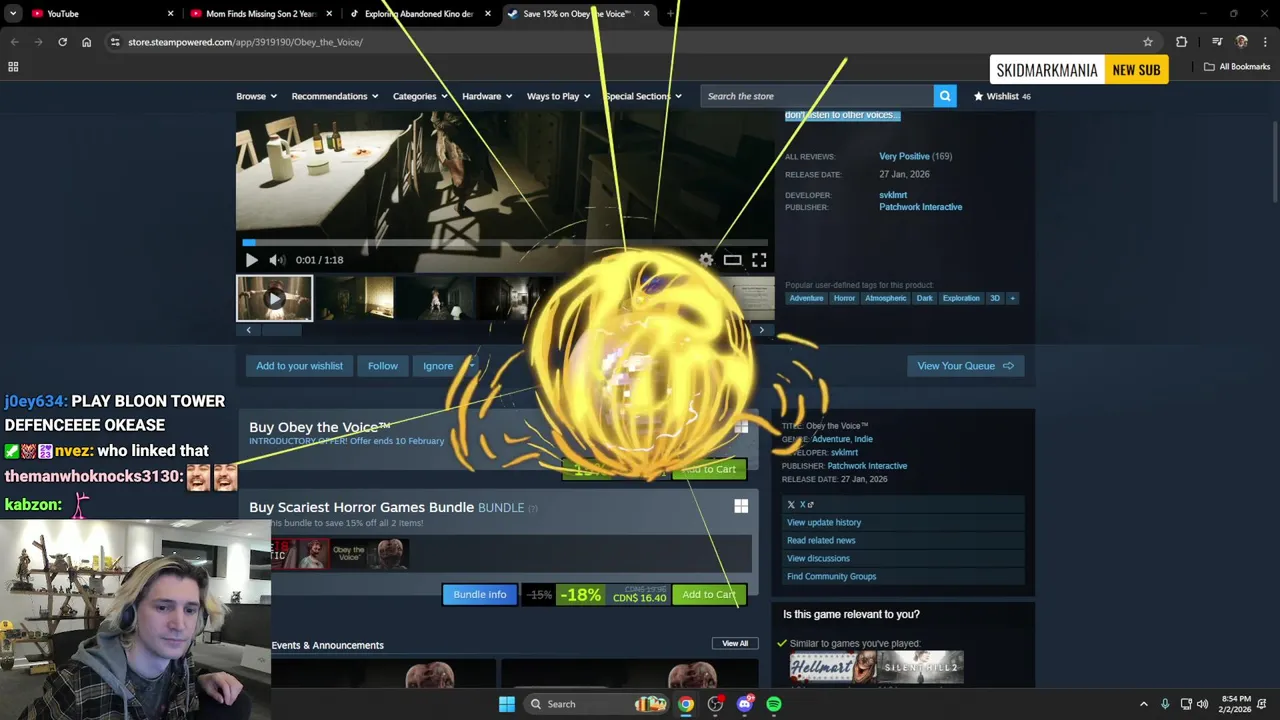This screenshot has height=720, width=1280.
Task: Show hidden system tray icons
Action: click(1144, 704)
